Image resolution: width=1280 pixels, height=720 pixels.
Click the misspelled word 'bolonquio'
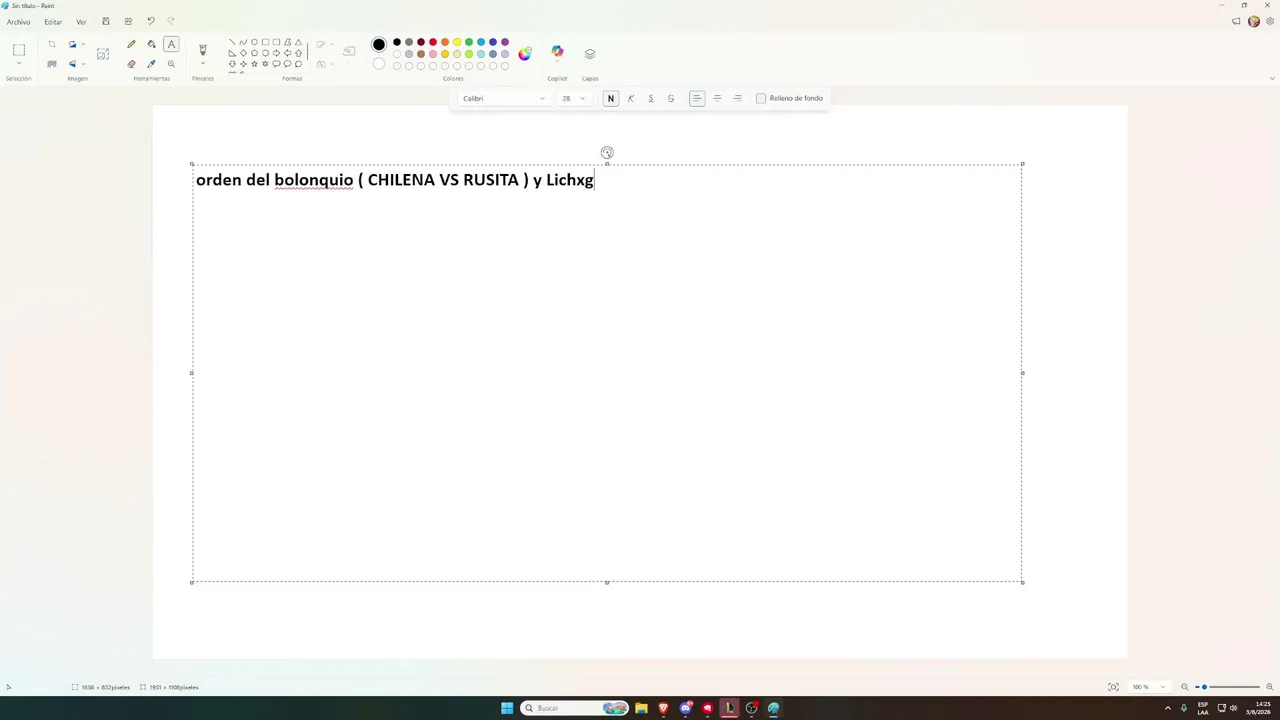pos(314,180)
